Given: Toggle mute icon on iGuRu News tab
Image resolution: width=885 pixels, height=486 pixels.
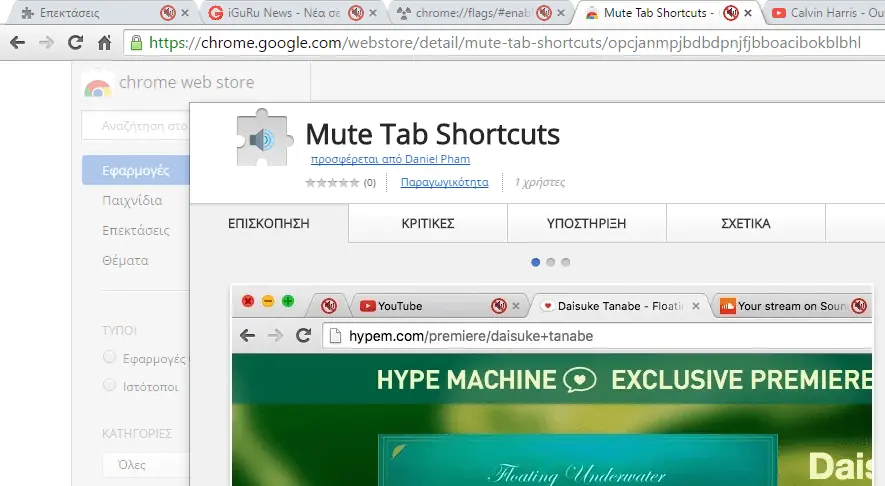Looking at the screenshot, I should [x=356, y=12].
